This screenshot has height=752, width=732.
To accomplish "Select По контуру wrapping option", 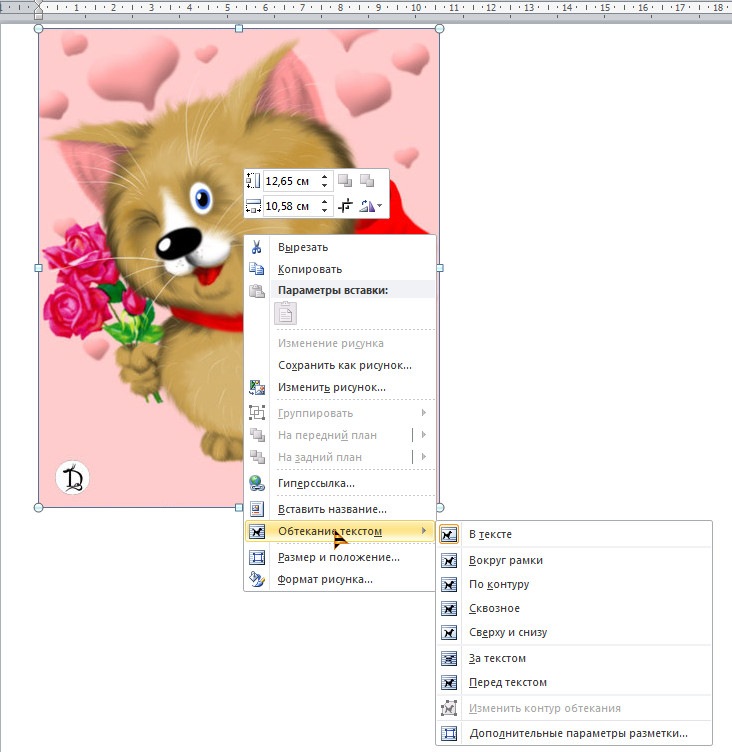I will coord(574,584).
